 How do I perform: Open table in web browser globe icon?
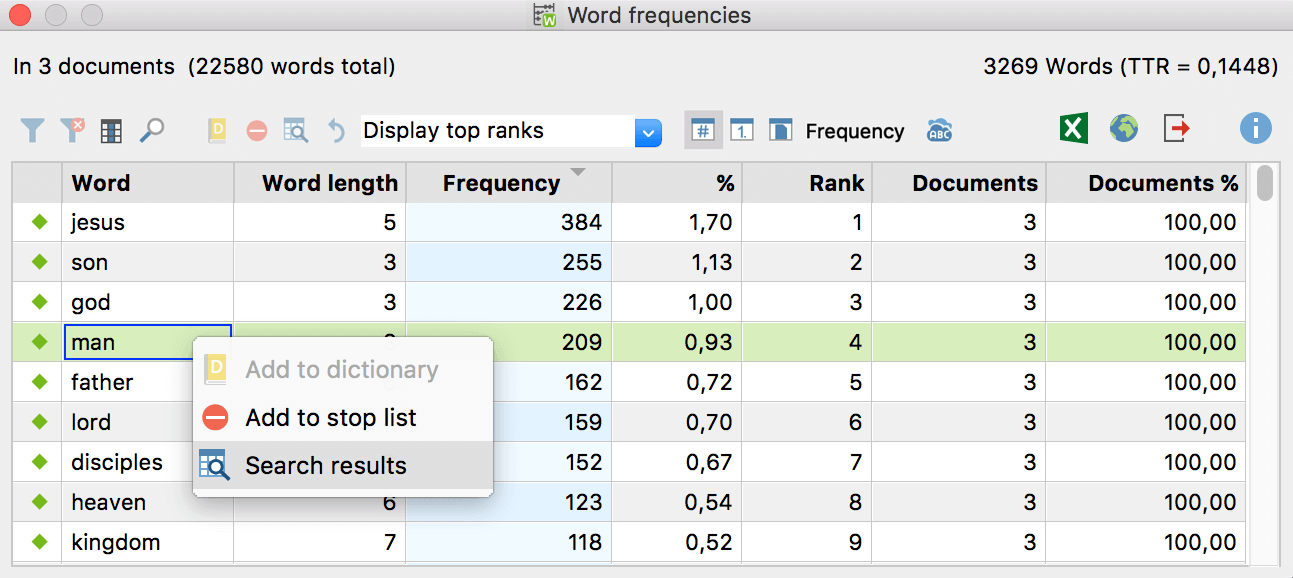click(1124, 128)
